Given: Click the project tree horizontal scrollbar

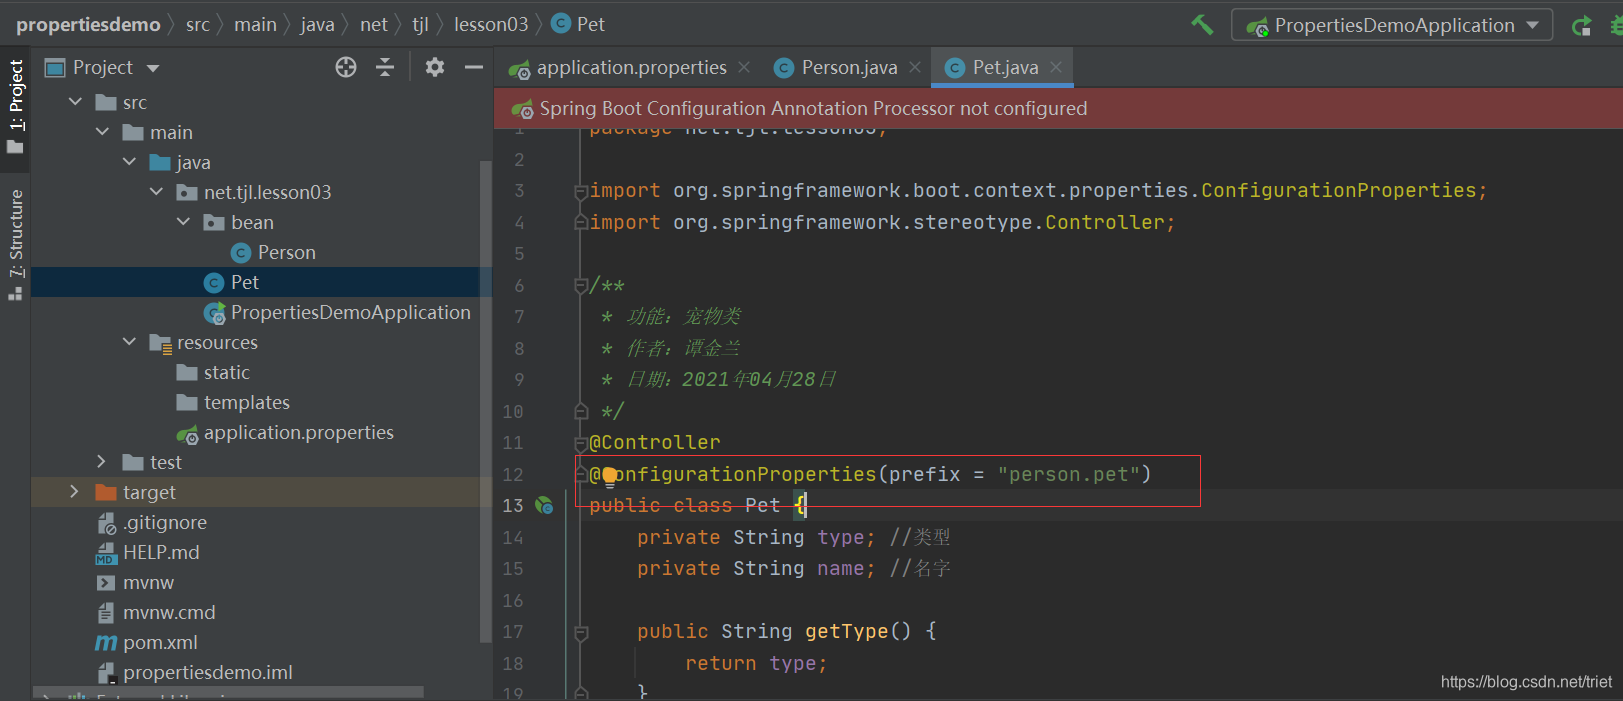Looking at the screenshot, I should tap(228, 692).
